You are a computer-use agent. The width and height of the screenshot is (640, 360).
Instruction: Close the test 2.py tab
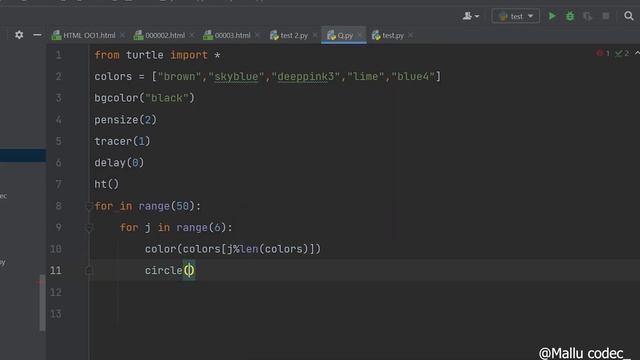(x=315, y=36)
